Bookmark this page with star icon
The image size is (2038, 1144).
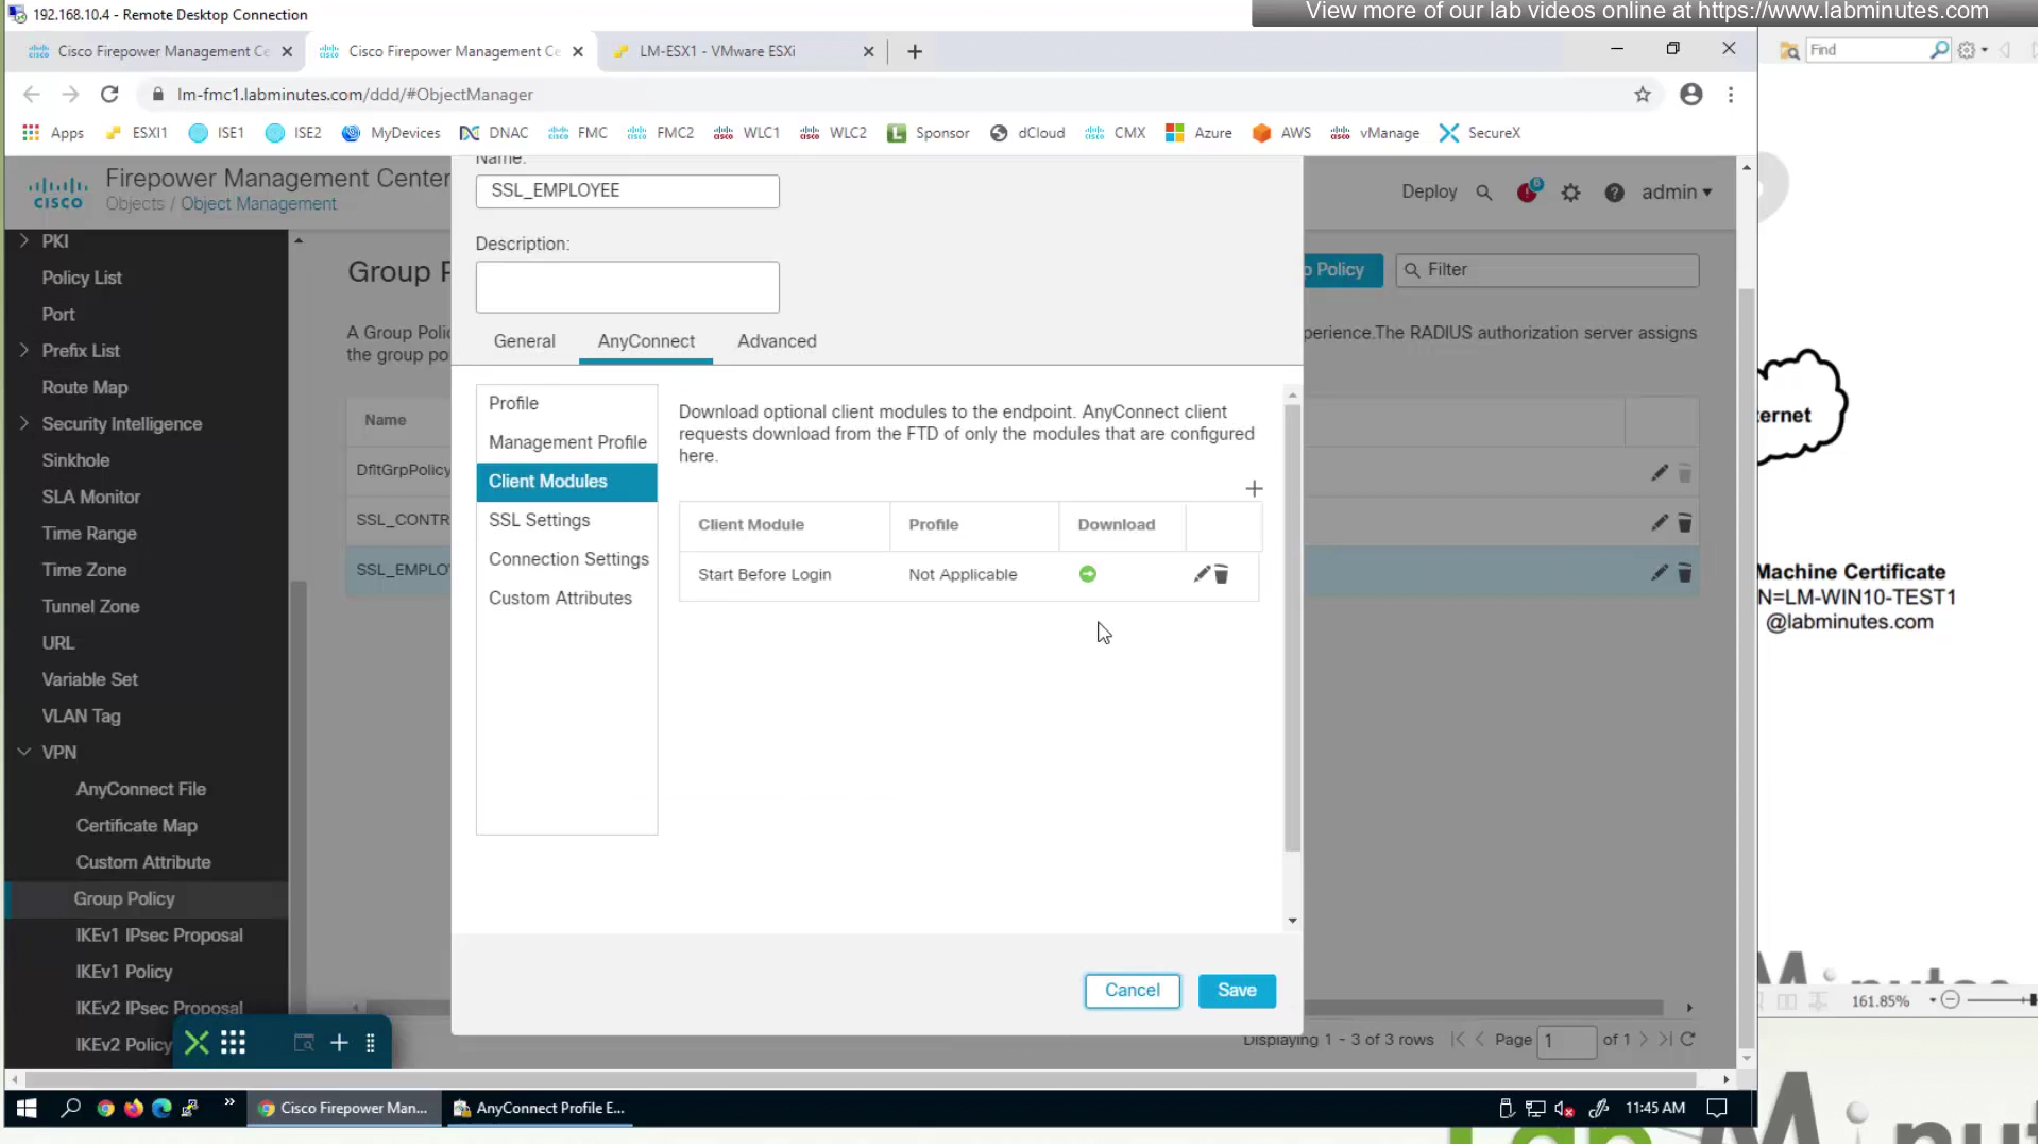pos(1642,94)
